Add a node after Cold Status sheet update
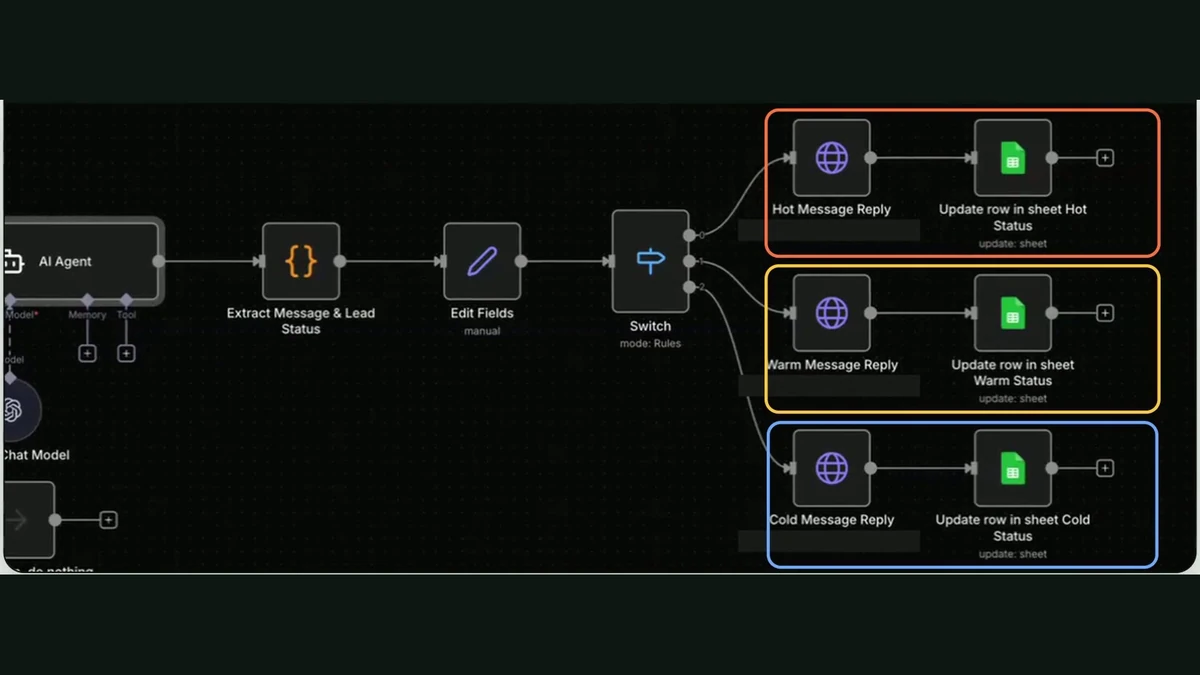 pos(1105,468)
